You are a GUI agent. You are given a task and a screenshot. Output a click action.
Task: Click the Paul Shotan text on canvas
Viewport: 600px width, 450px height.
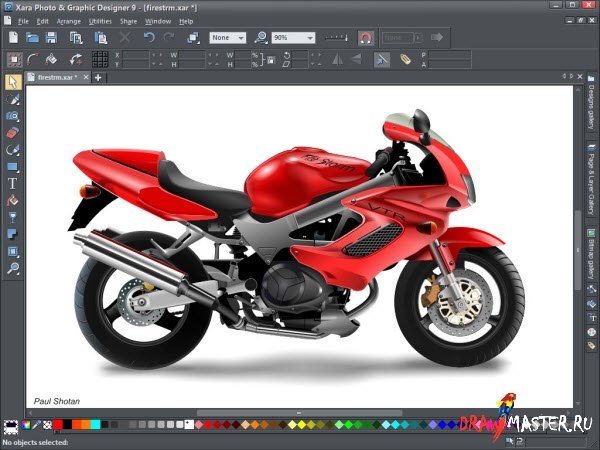(57, 401)
